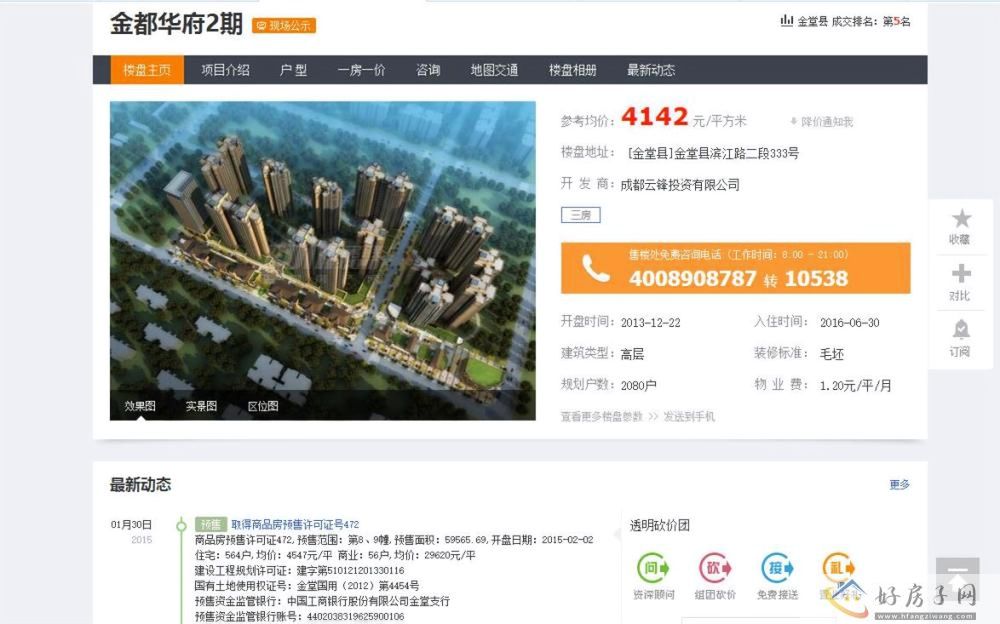This screenshot has height=624, width=1000.
Task: Click the bar chart ranking icon
Action: [x=787, y=21]
